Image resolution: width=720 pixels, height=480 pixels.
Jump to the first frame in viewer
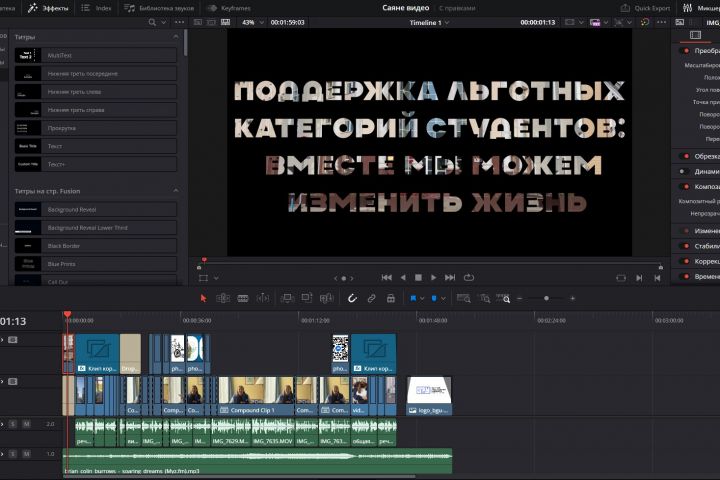click(x=387, y=277)
